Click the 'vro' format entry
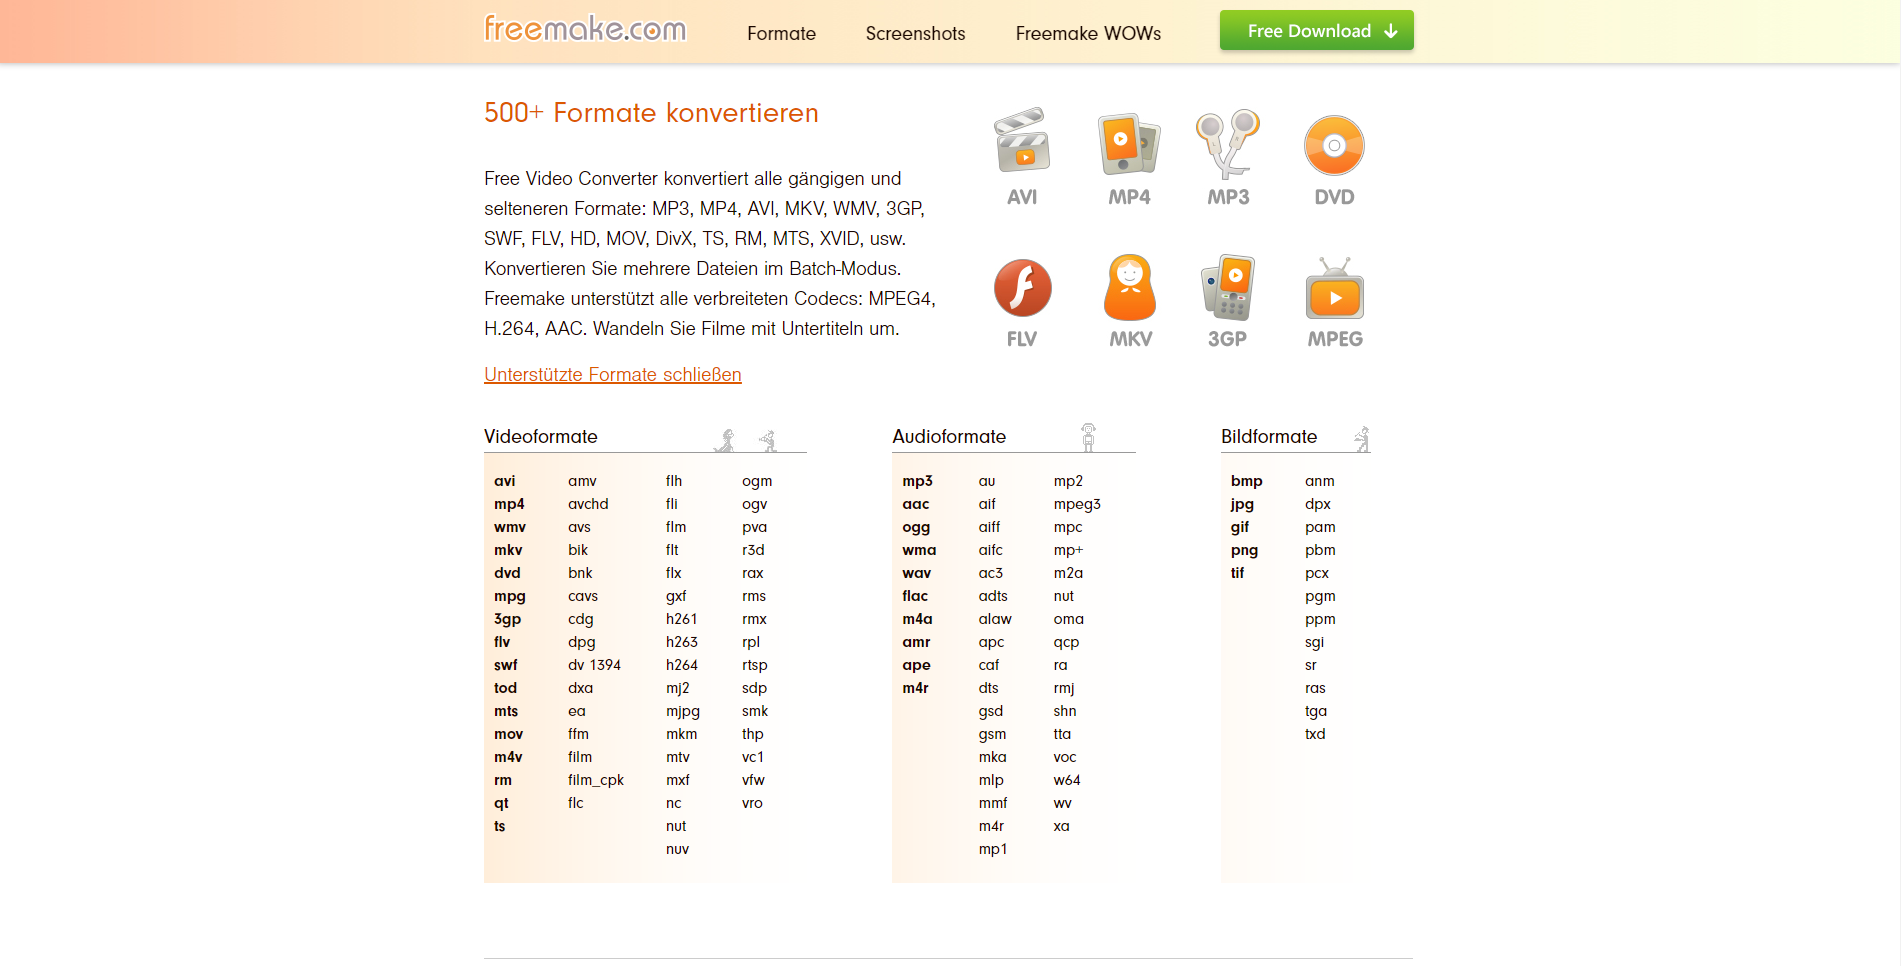This screenshot has width=1901, height=966. tap(752, 803)
